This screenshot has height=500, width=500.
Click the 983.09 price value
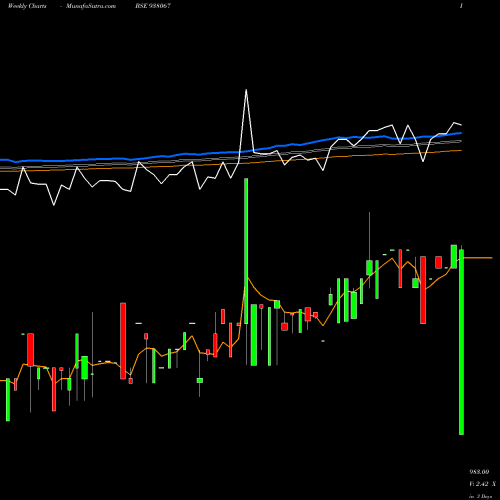(479, 472)
